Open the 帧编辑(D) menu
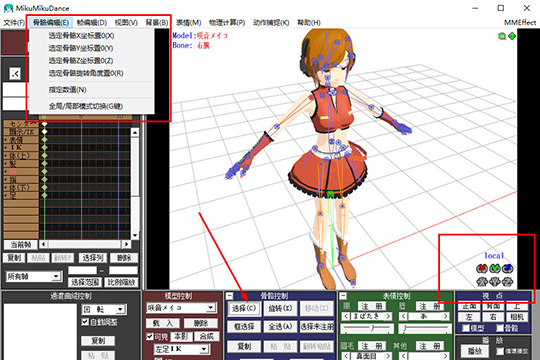The width and height of the screenshot is (540, 360). tap(92, 23)
